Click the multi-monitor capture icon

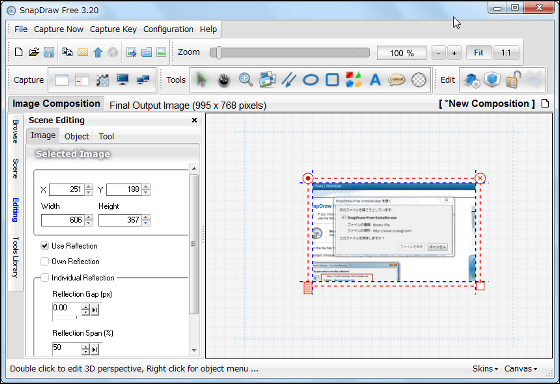[143, 80]
